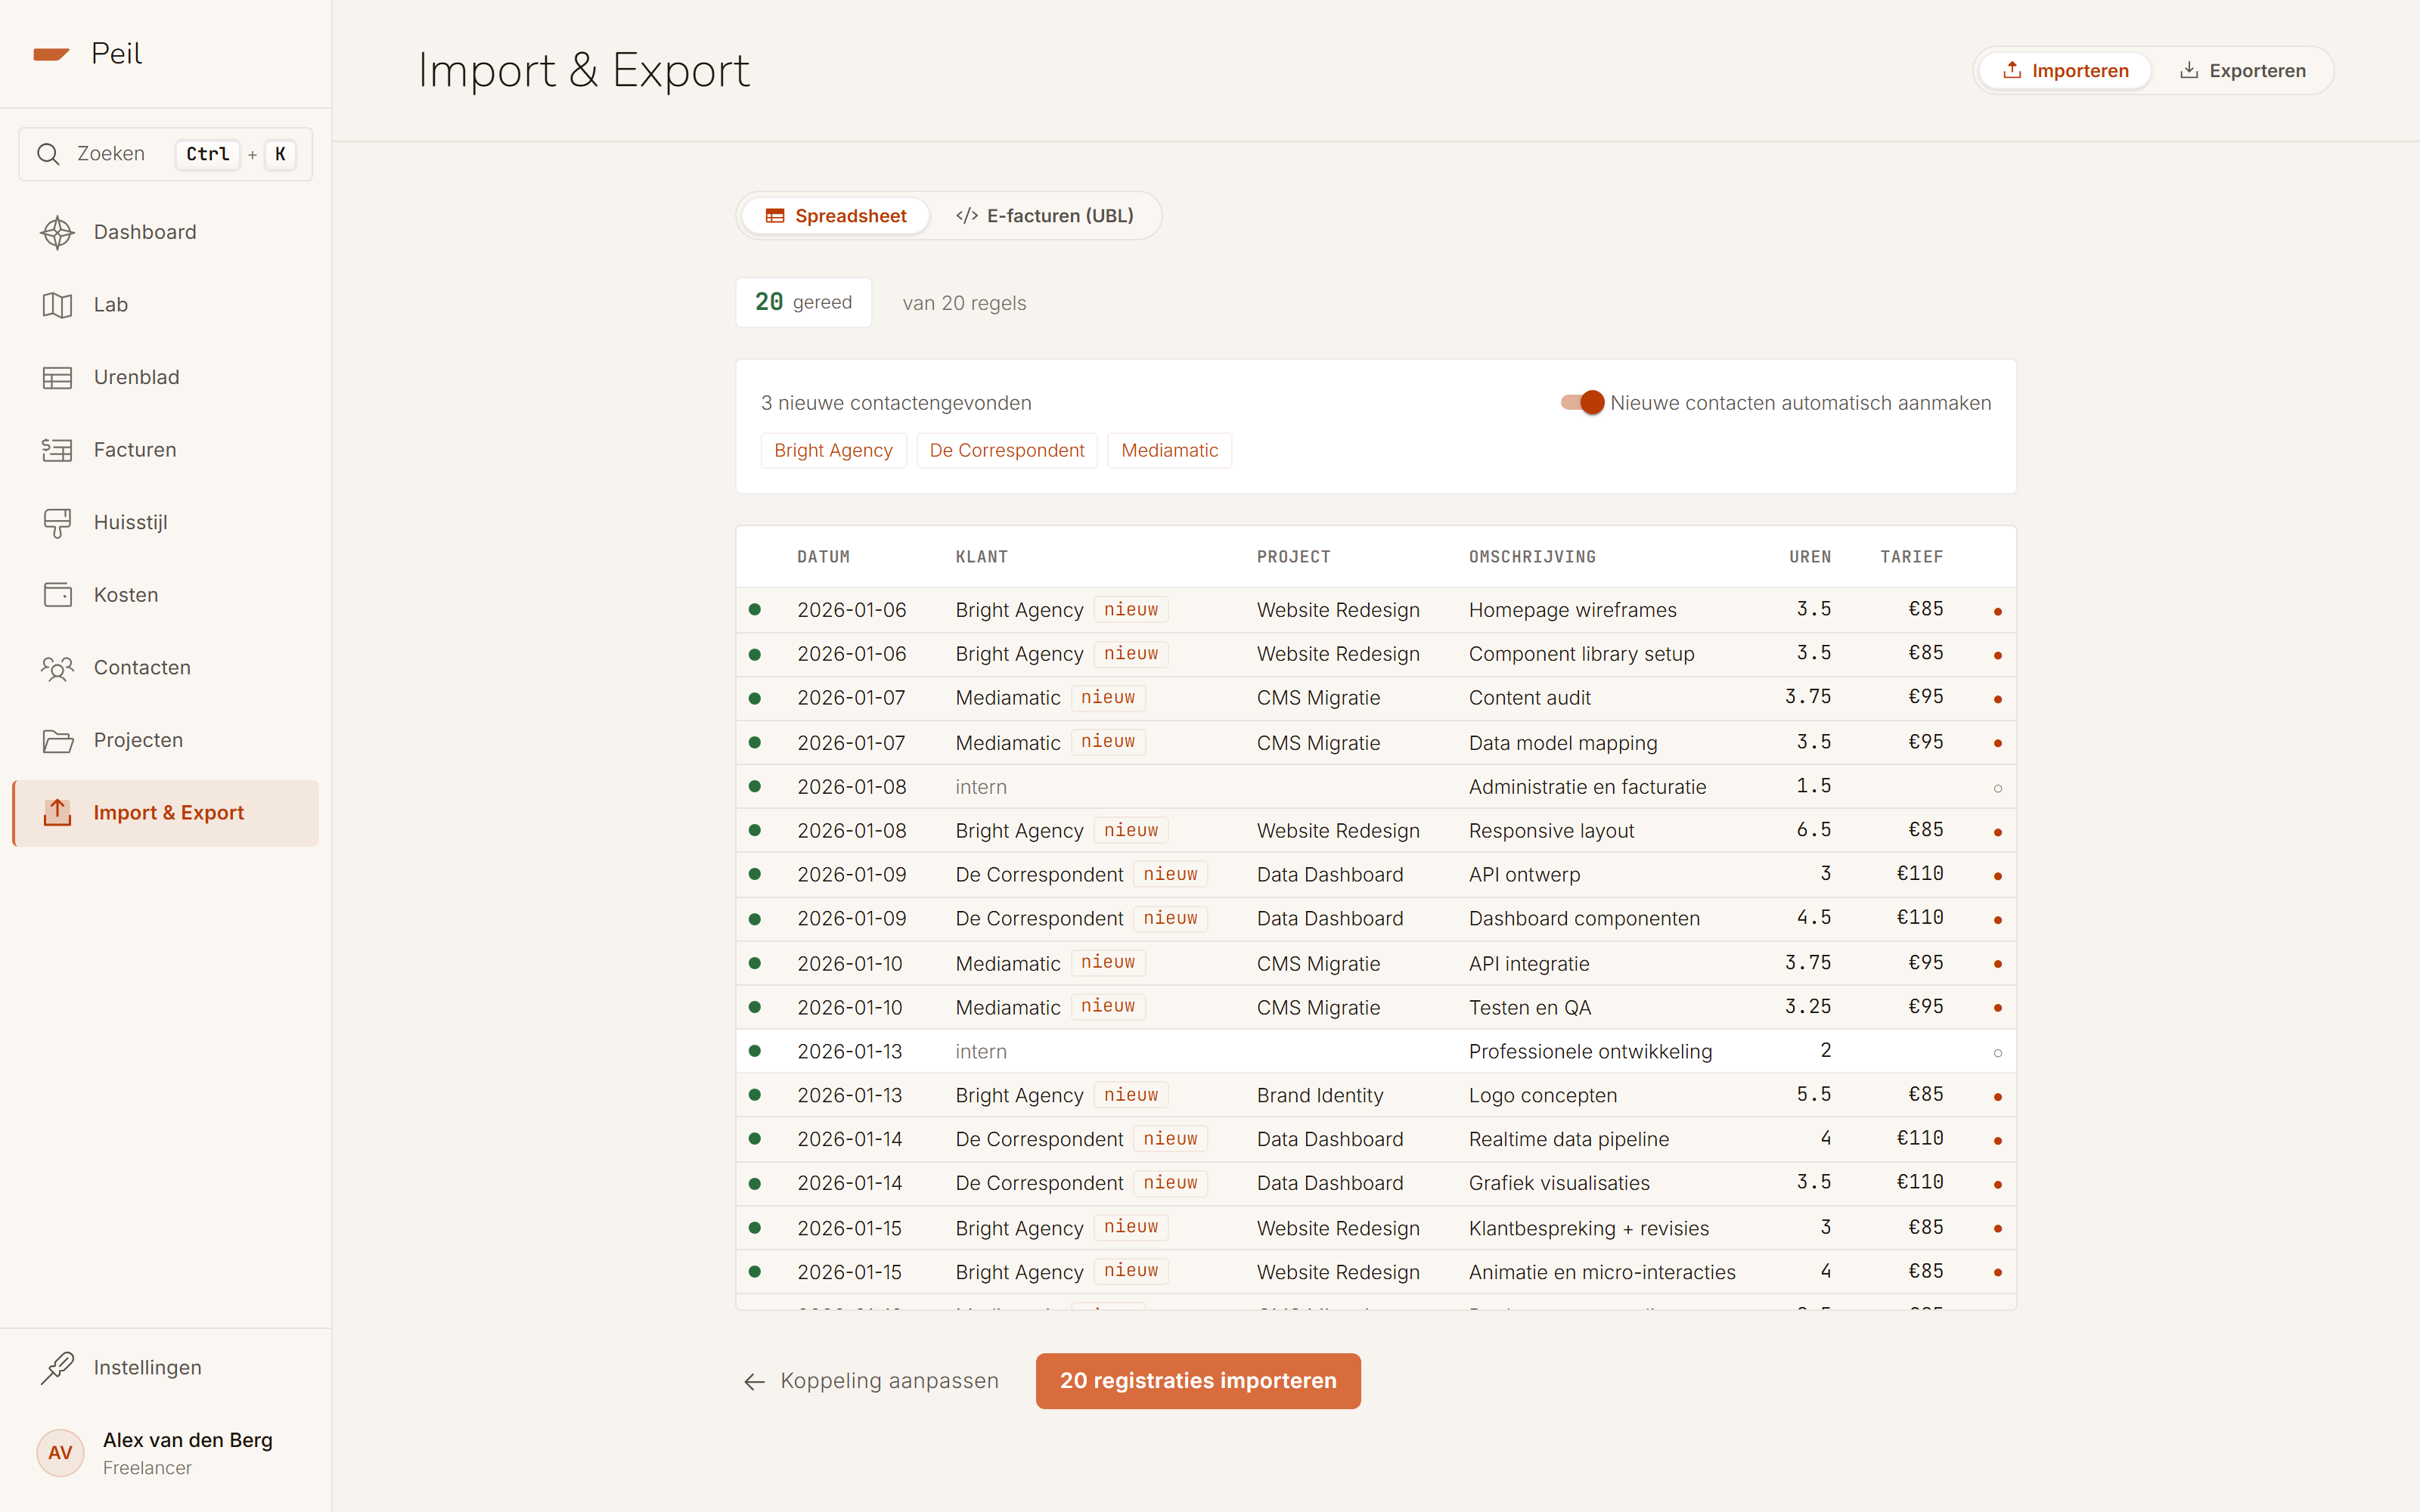Toggle billable dot on Homepage wireframes row
This screenshot has height=1512, width=2420.
coord(1997,611)
